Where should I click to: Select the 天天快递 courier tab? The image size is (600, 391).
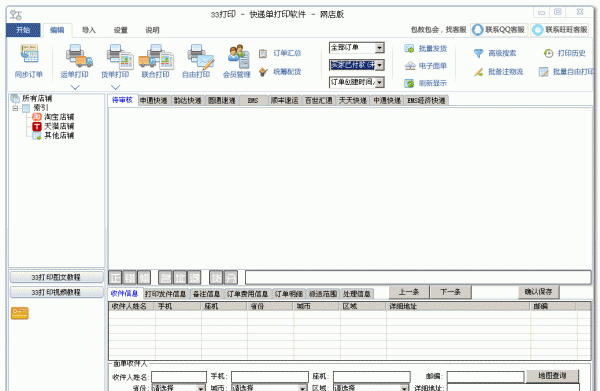353,100
